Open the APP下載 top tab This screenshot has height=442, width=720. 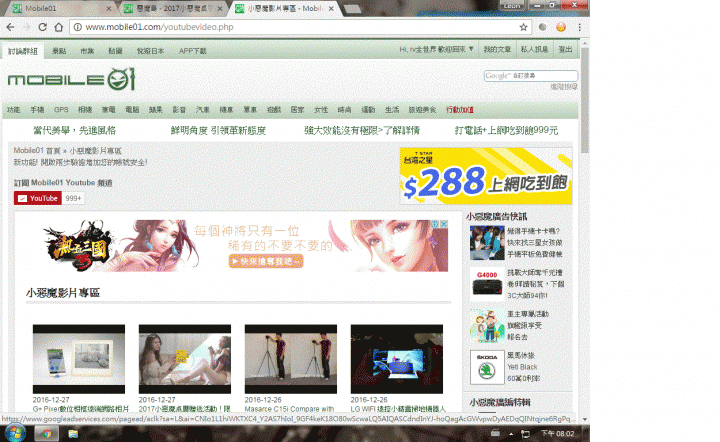(192, 51)
